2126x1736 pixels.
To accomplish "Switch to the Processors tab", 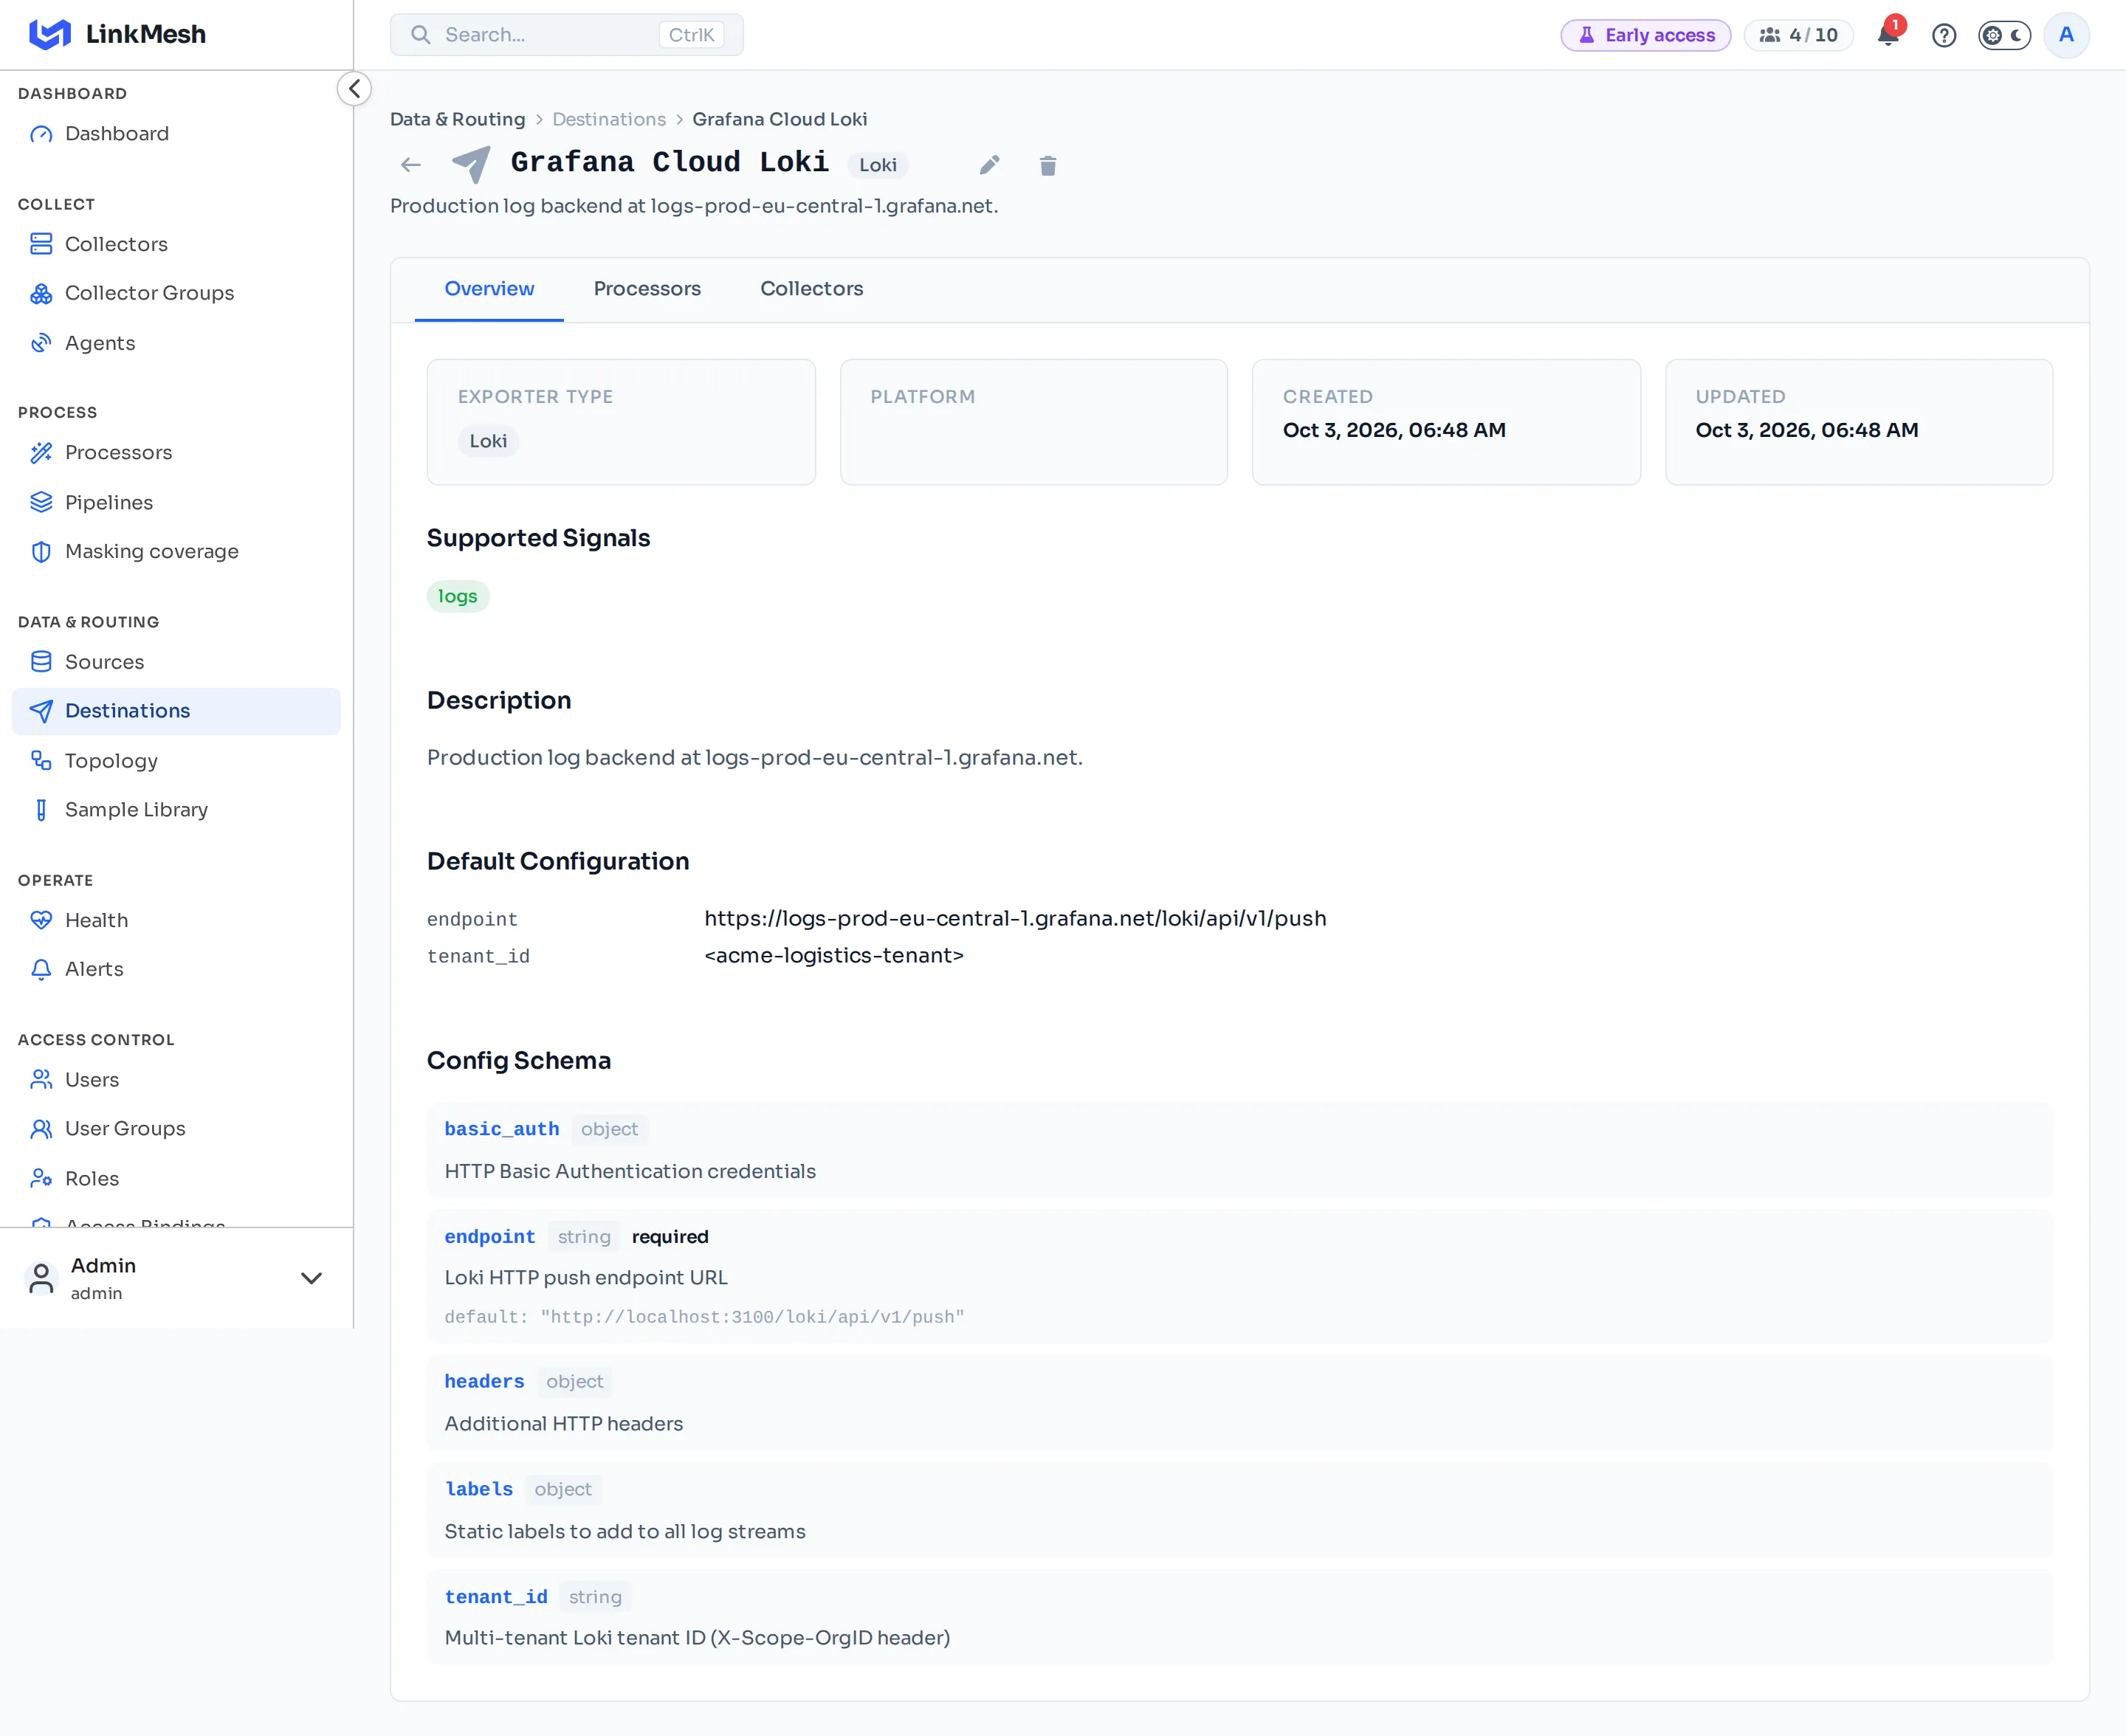I will tap(647, 289).
